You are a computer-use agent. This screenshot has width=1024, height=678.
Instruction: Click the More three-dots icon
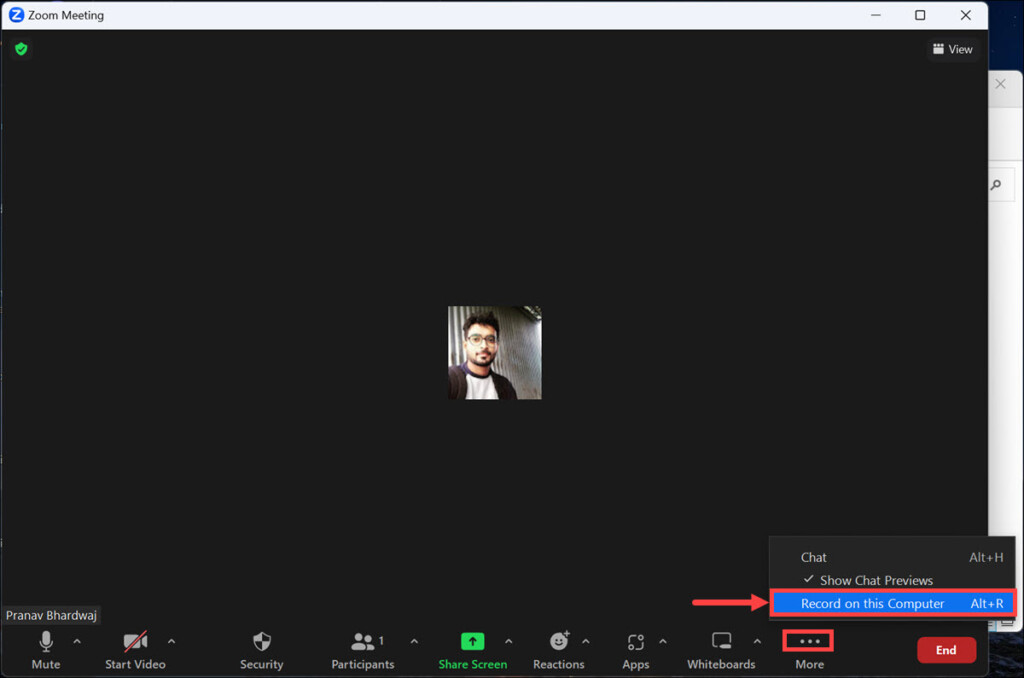pyautogui.click(x=809, y=641)
